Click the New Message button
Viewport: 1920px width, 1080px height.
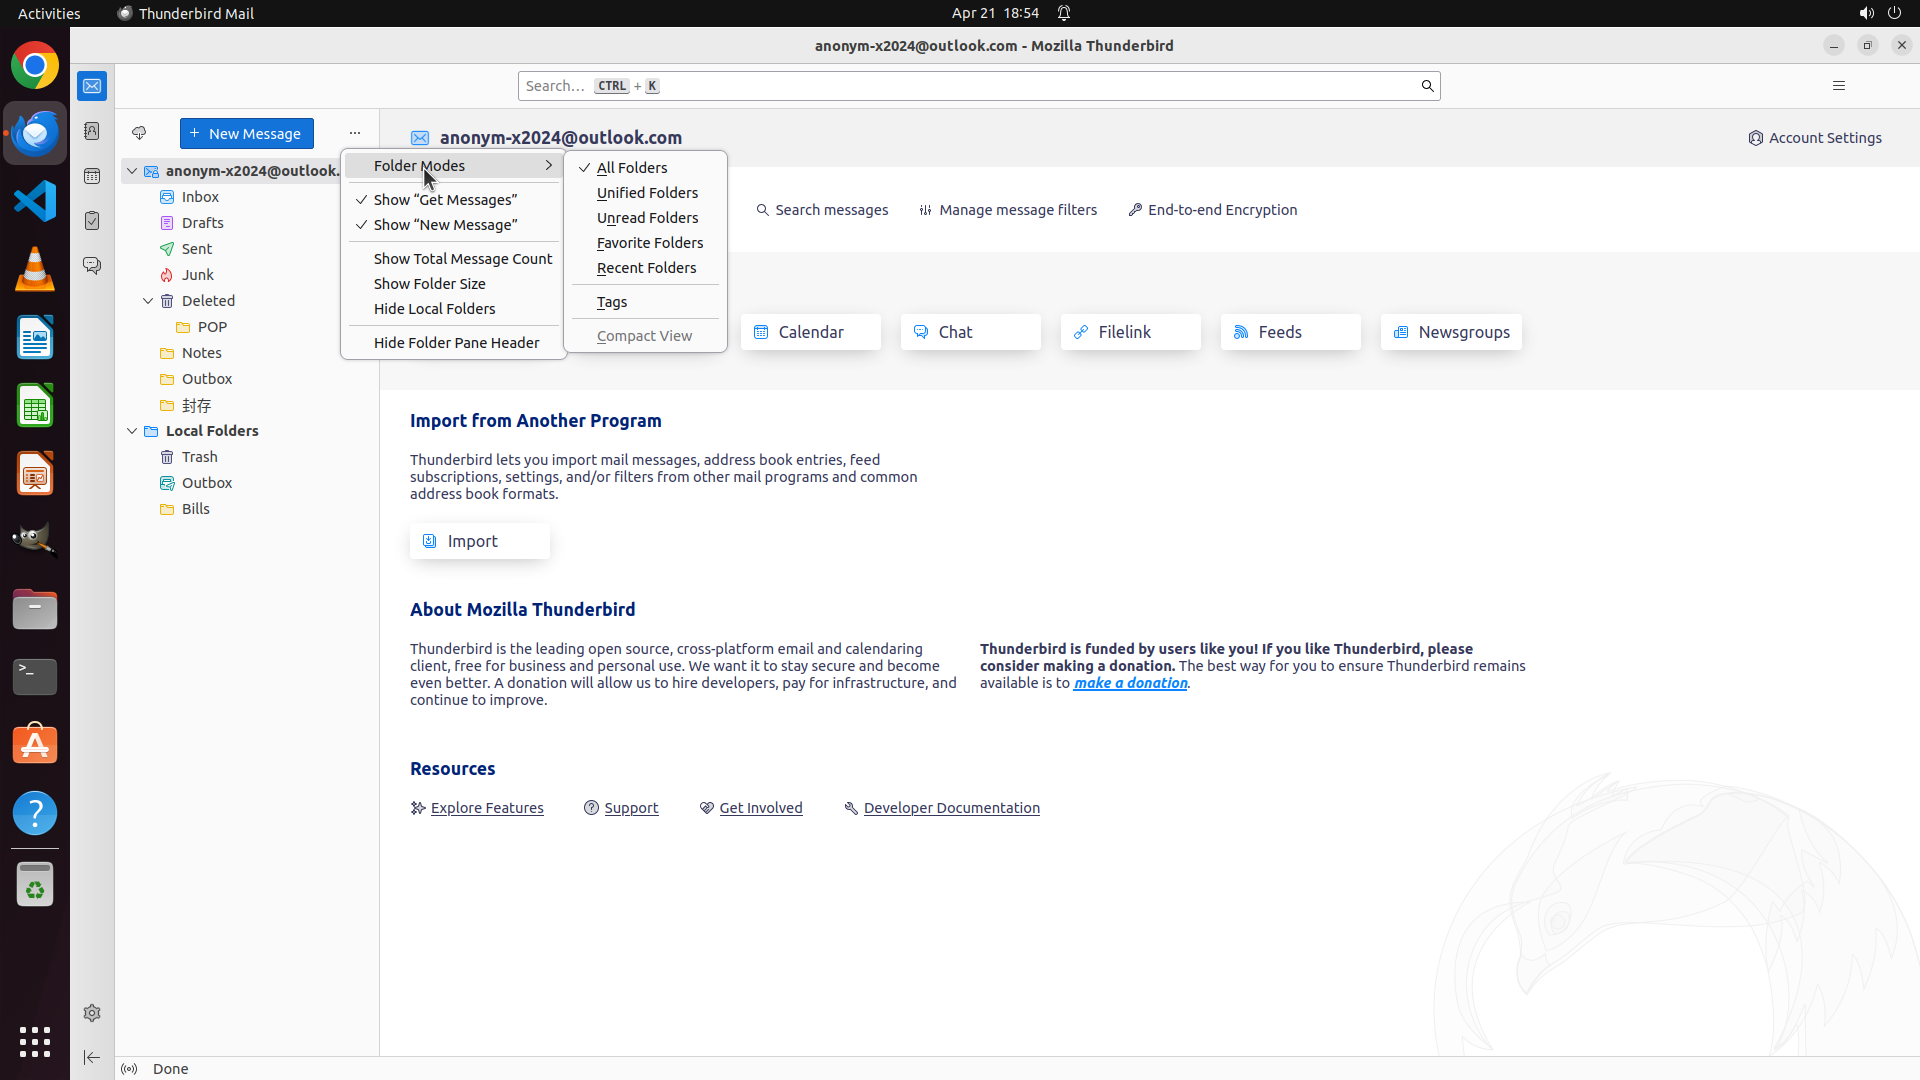pos(246,134)
